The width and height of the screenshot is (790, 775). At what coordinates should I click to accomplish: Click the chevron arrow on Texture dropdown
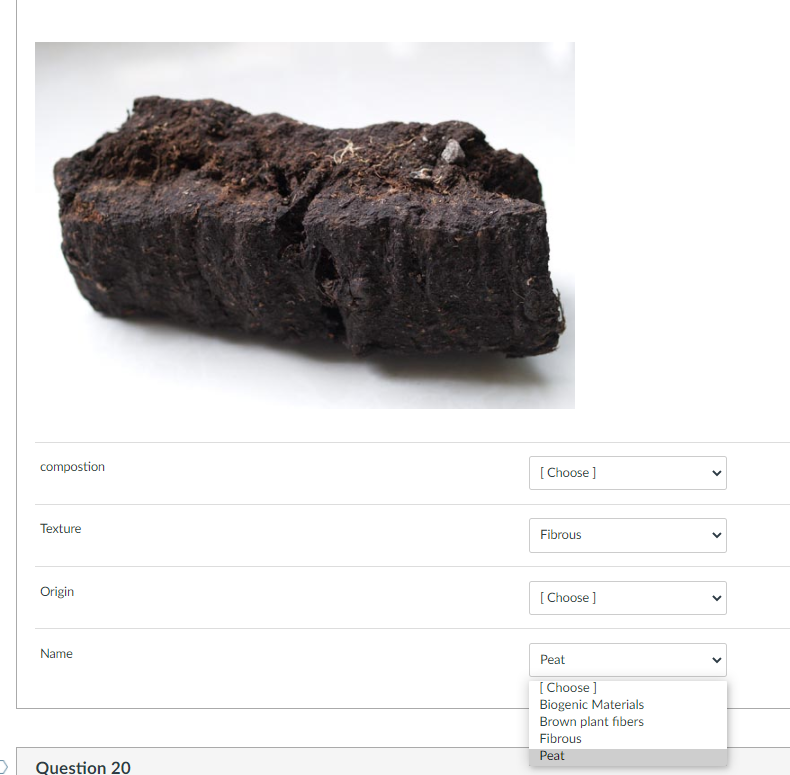click(x=716, y=535)
